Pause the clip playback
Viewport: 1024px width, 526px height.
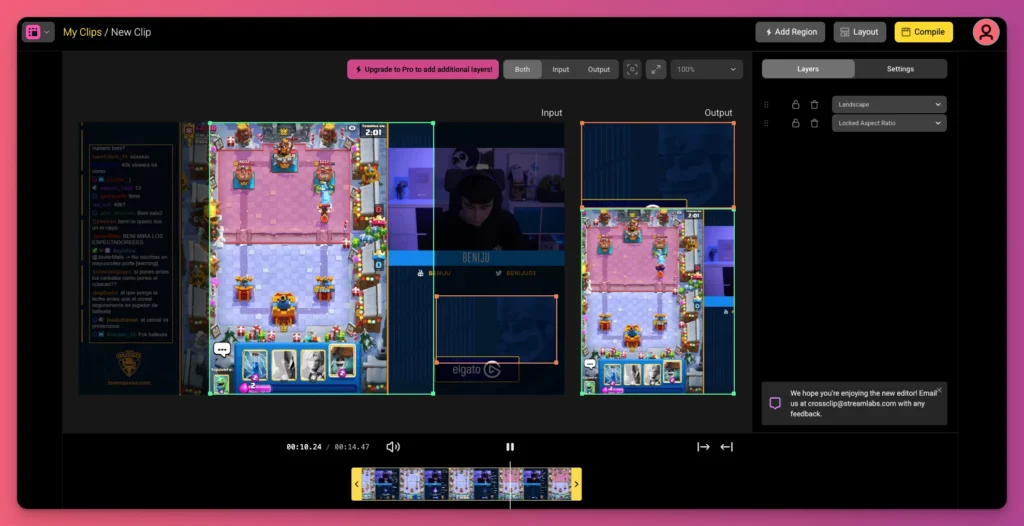click(510, 447)
